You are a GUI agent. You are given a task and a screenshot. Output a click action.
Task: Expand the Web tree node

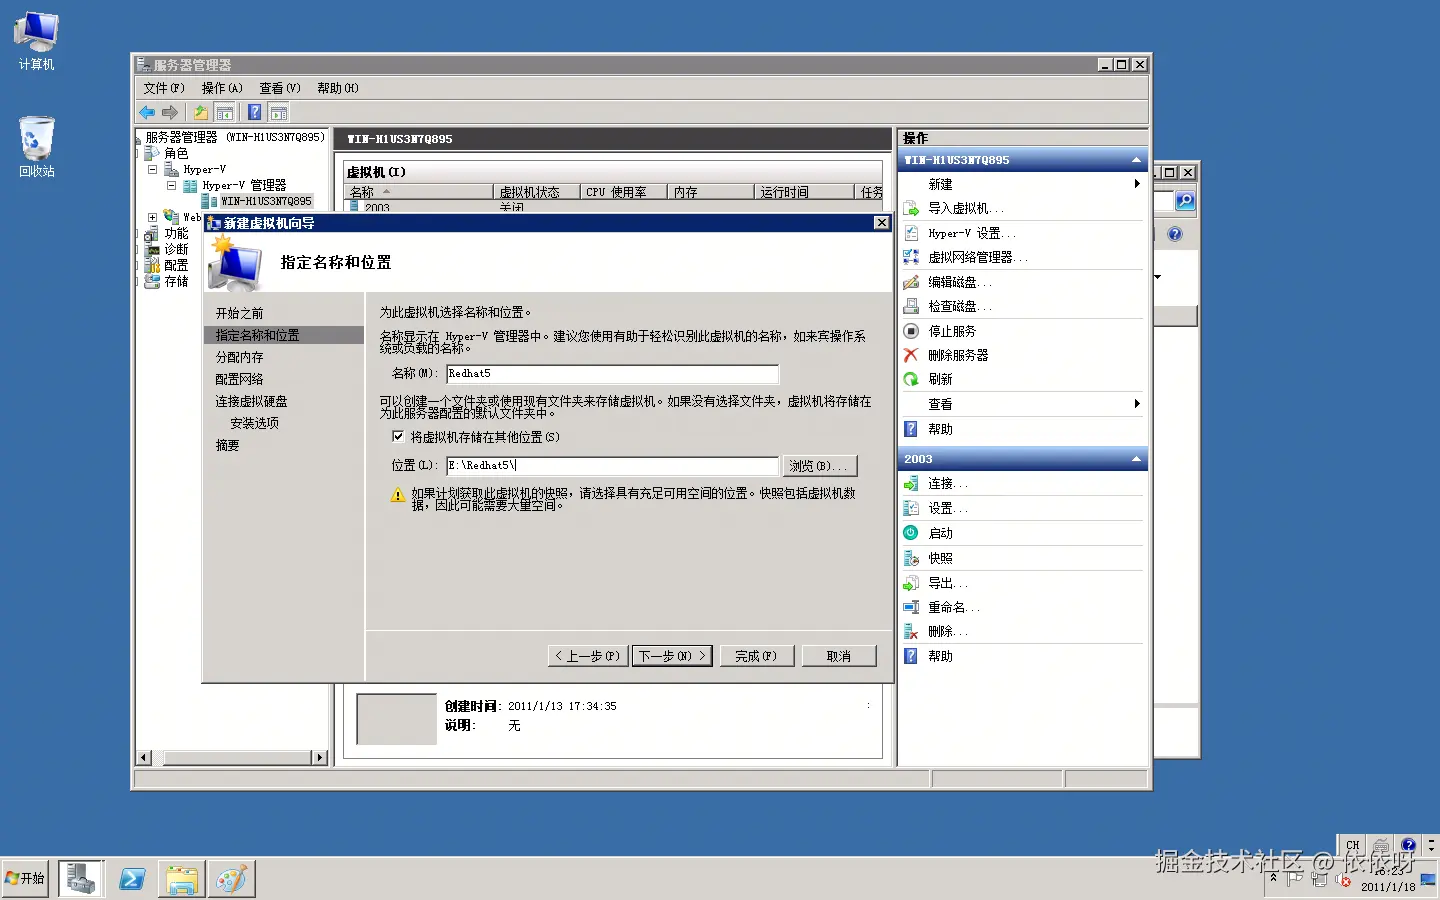coord(152,217)
